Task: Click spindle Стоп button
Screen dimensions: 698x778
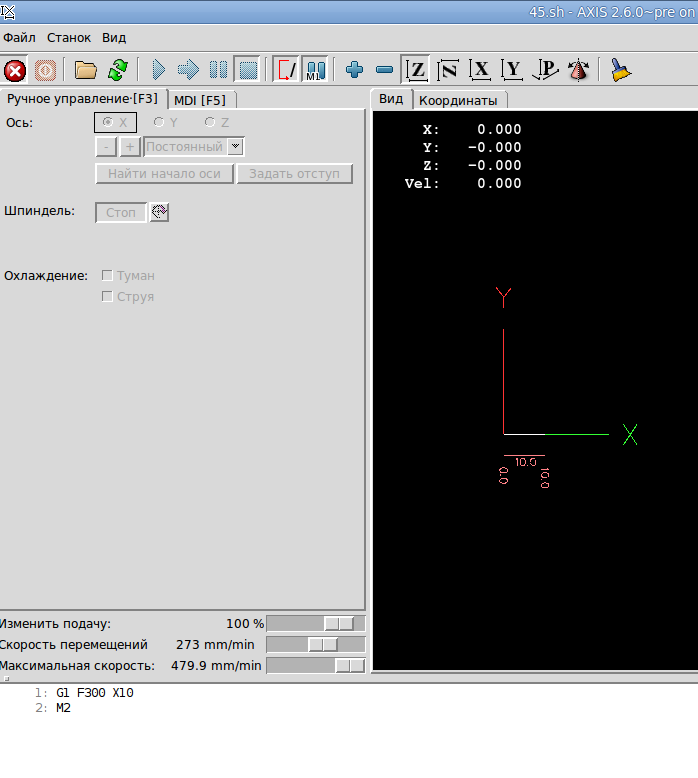Action: [121, 212]
